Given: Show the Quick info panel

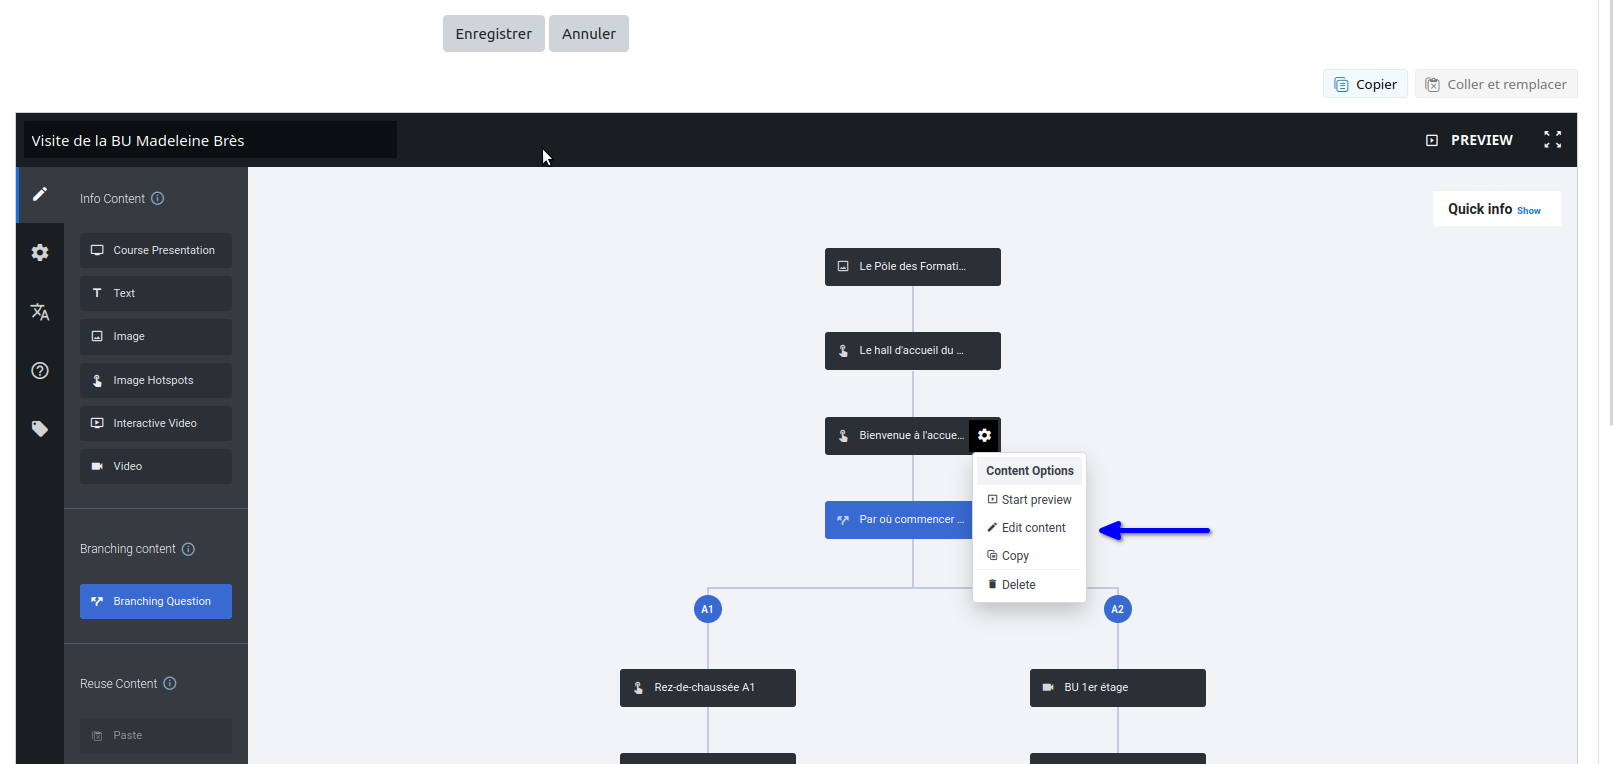Looking at the screenshot, I should [x=1528, y=211].
